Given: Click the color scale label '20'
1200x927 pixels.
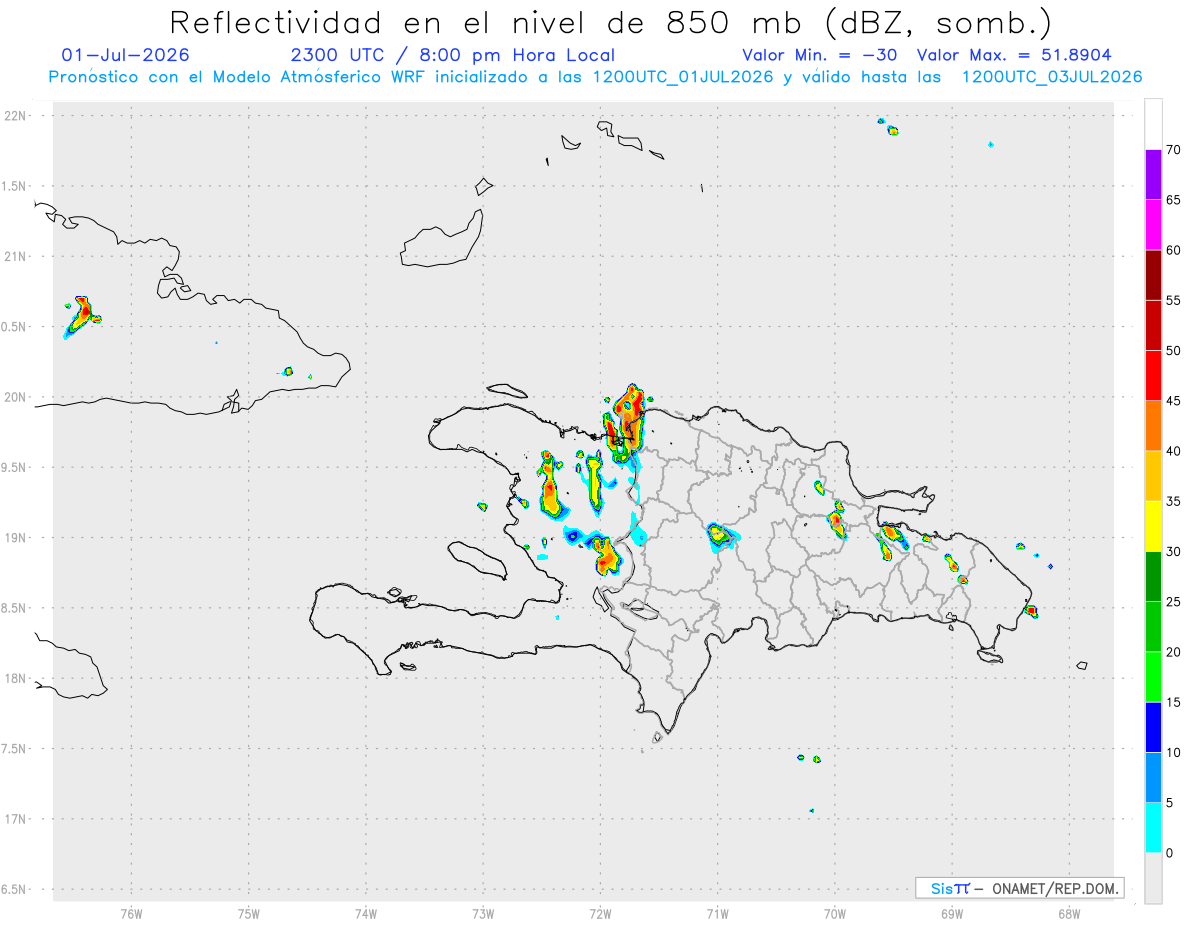Looking at the screenshot, I should coord(1174,652).
